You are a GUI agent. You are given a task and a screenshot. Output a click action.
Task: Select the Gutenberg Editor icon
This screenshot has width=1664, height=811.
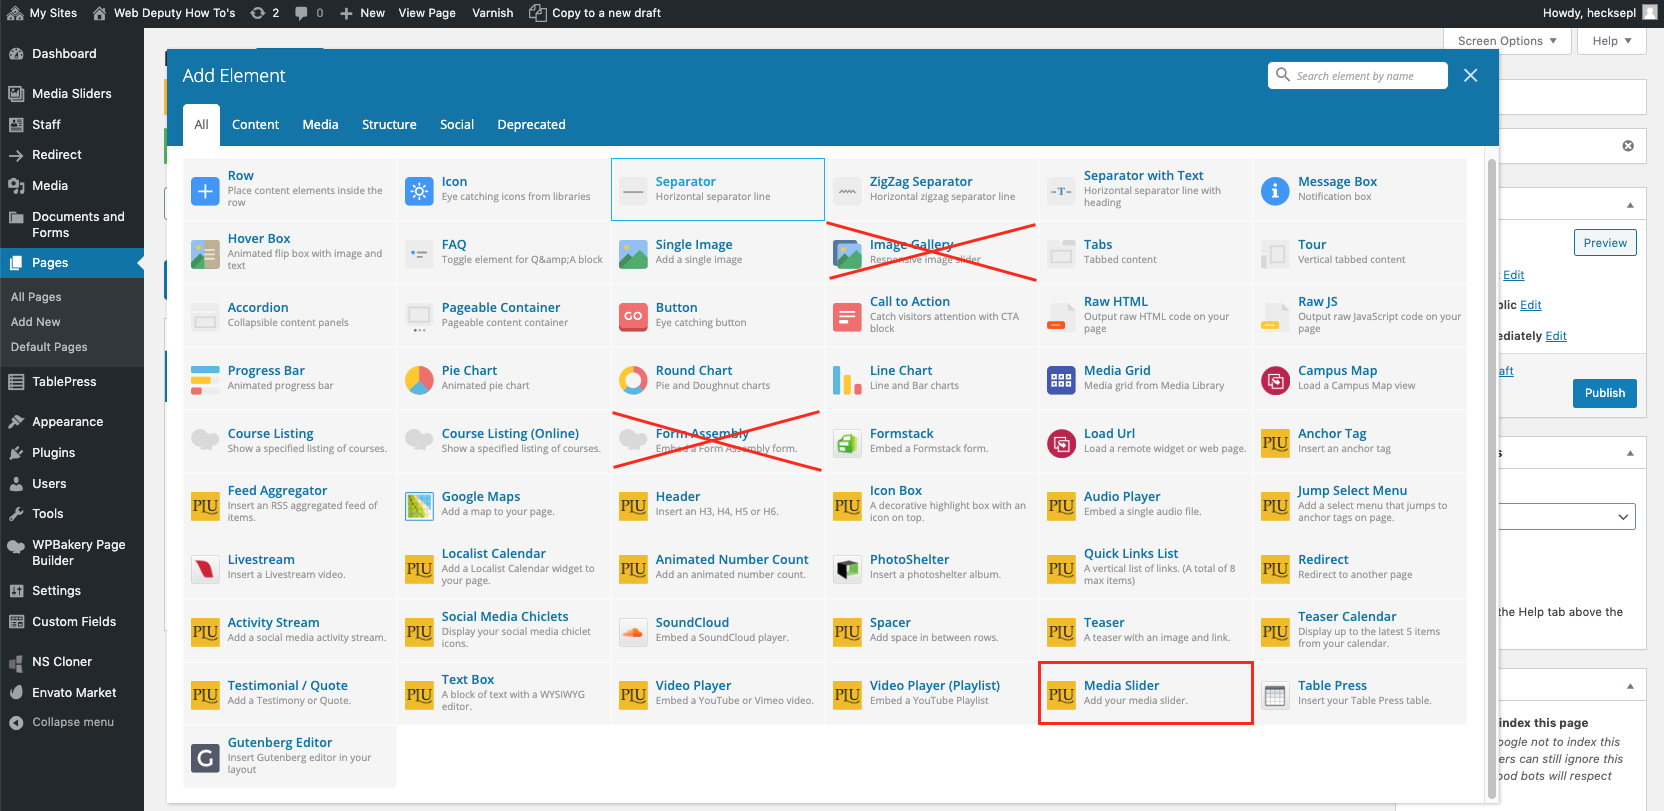pos(205,758)
